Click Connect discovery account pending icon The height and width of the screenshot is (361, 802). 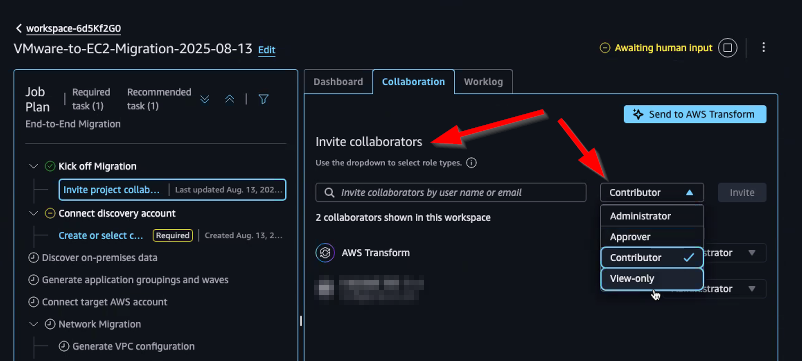pyautogui.click(x=50, y=213)
